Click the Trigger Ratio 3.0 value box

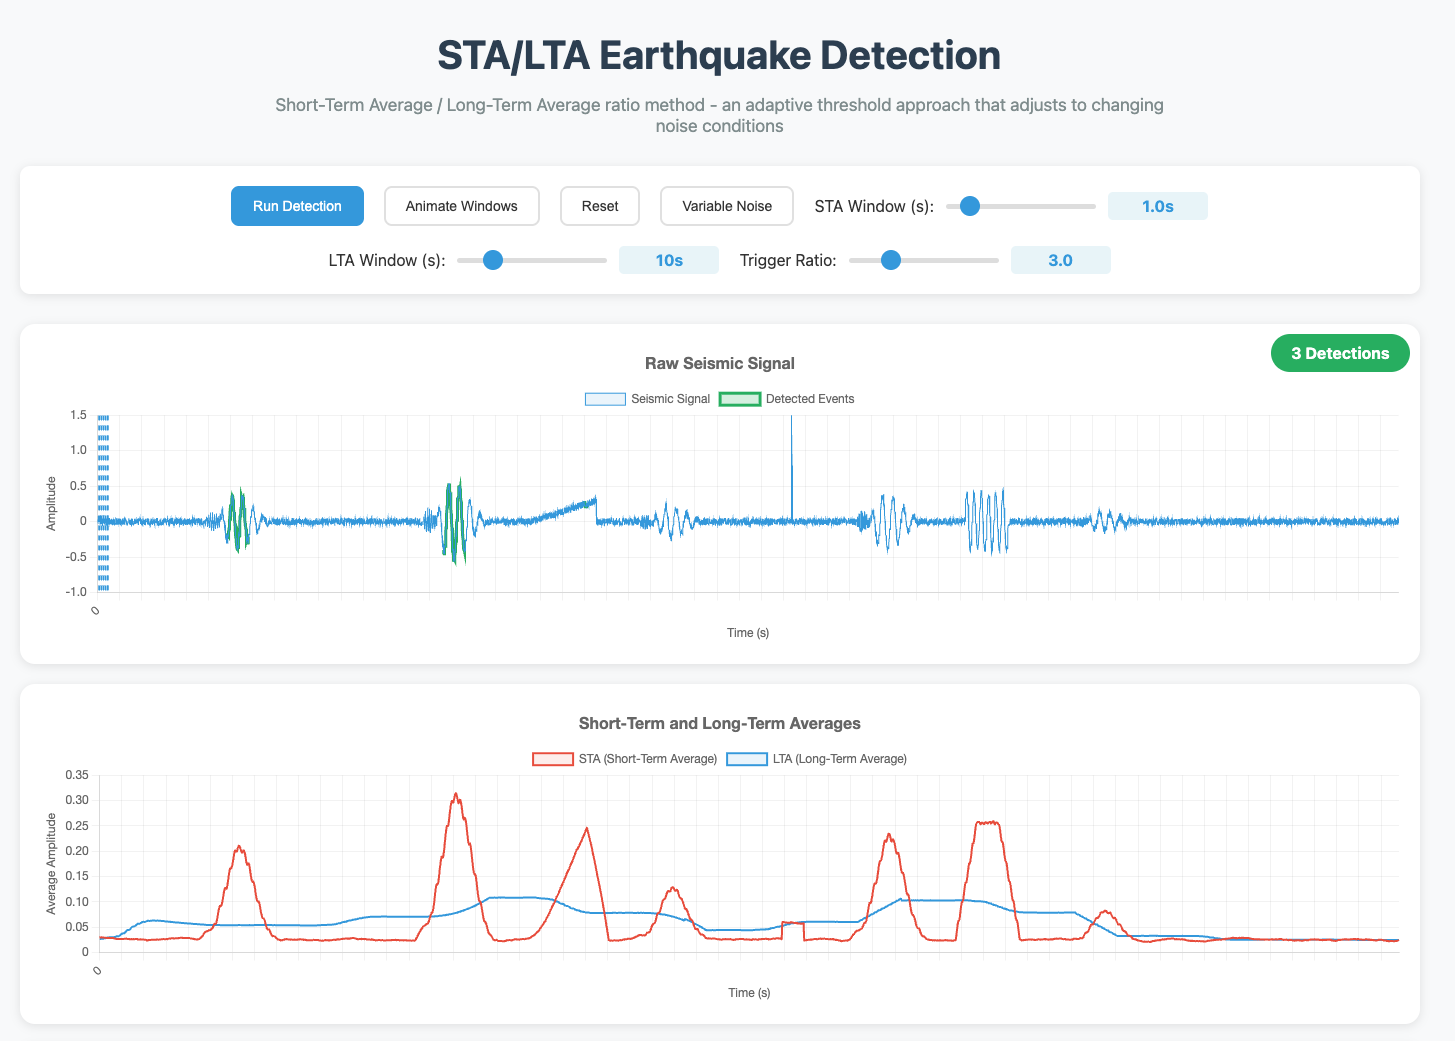tap(1060, 260)
